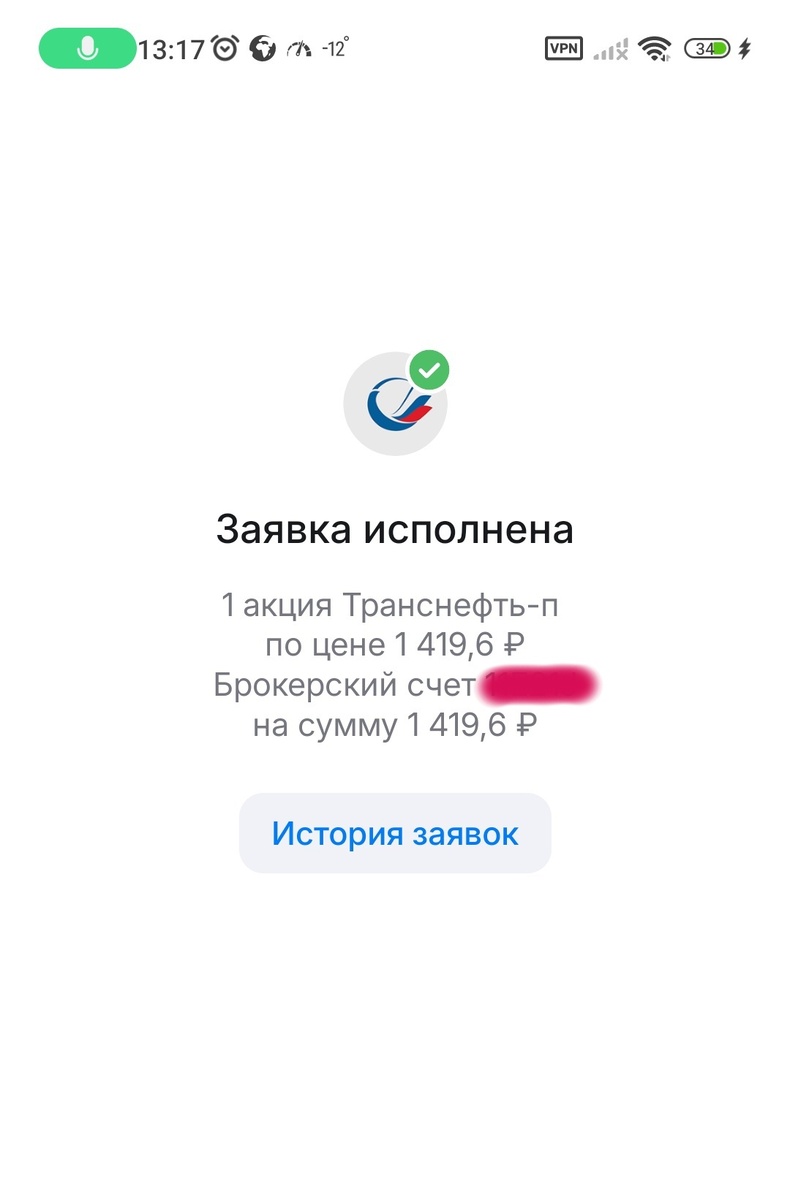Tap the VPN indicator icon
Screen dimensions: 790x1200
click(x=564, y=48)
